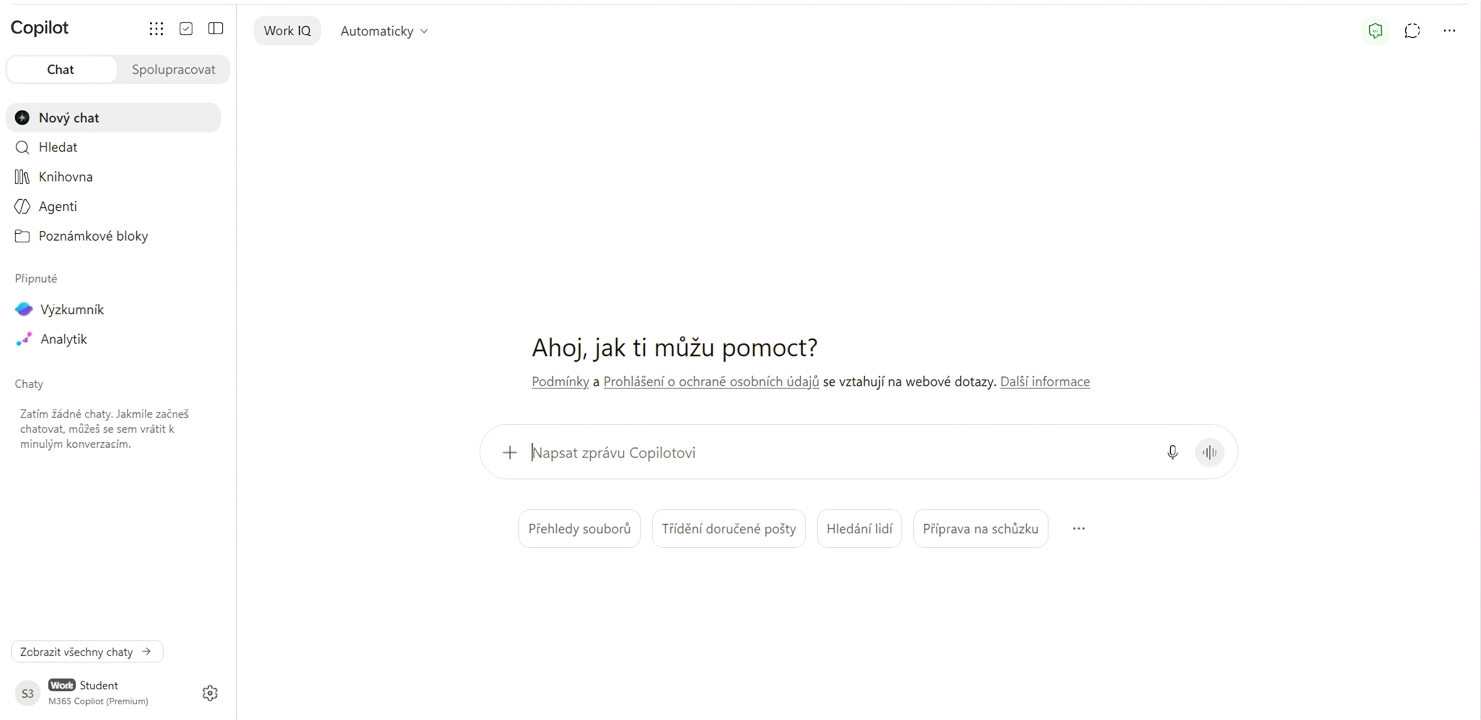
Task: Click the Copilot title text
Action: [40, 28]
